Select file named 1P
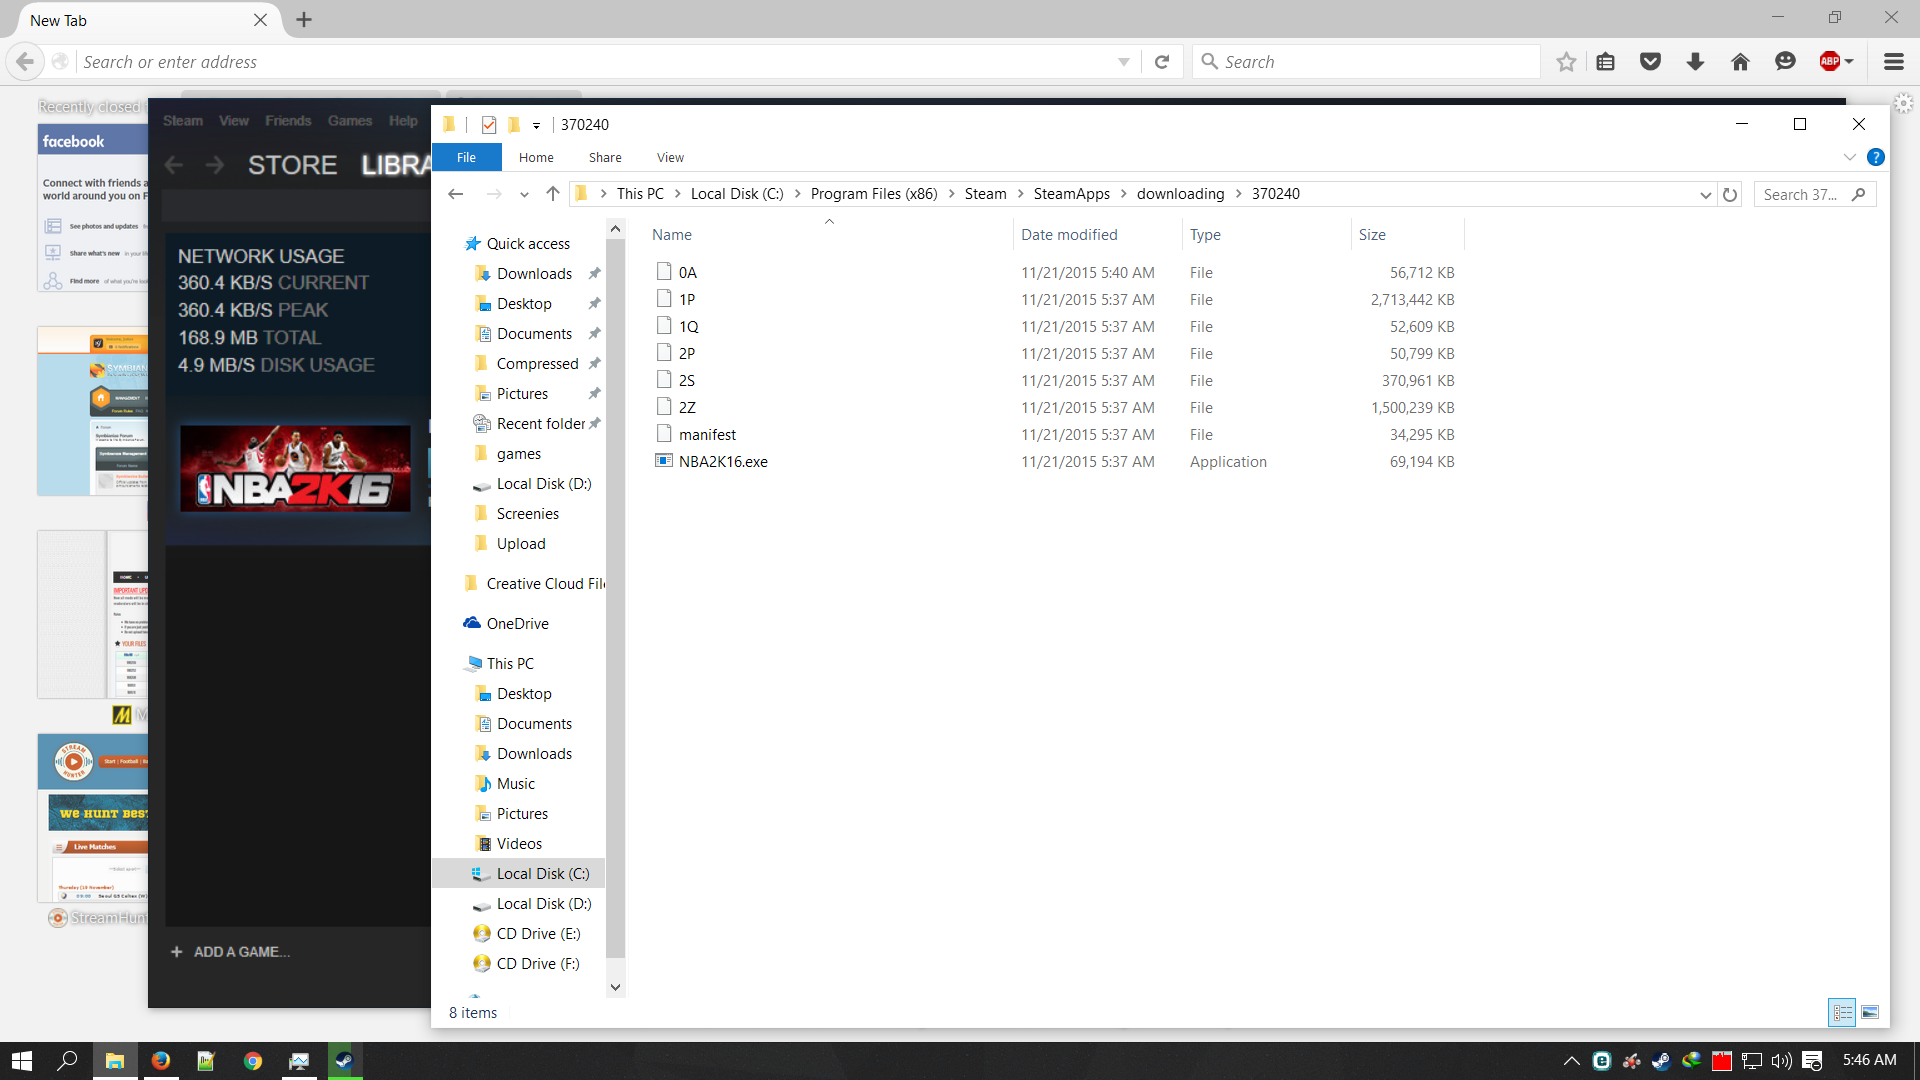Screen dimensions: 1920x1080 687,300
